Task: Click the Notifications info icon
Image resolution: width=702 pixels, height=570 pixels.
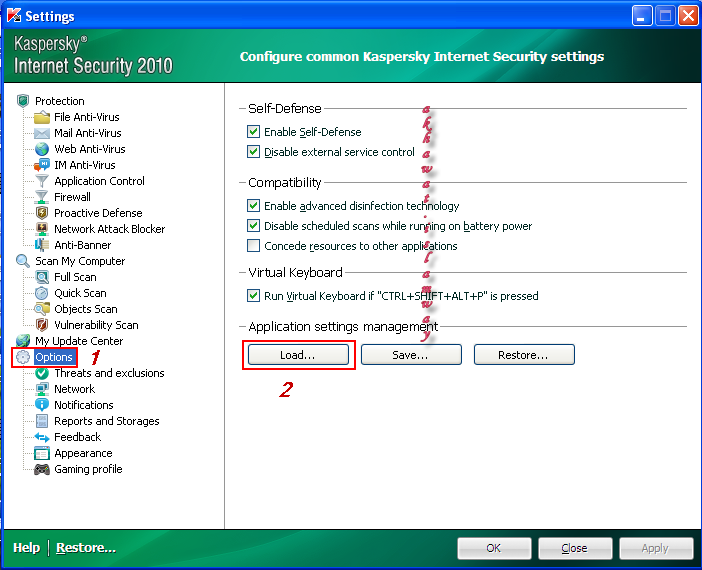Action: [x=42, y=405]
